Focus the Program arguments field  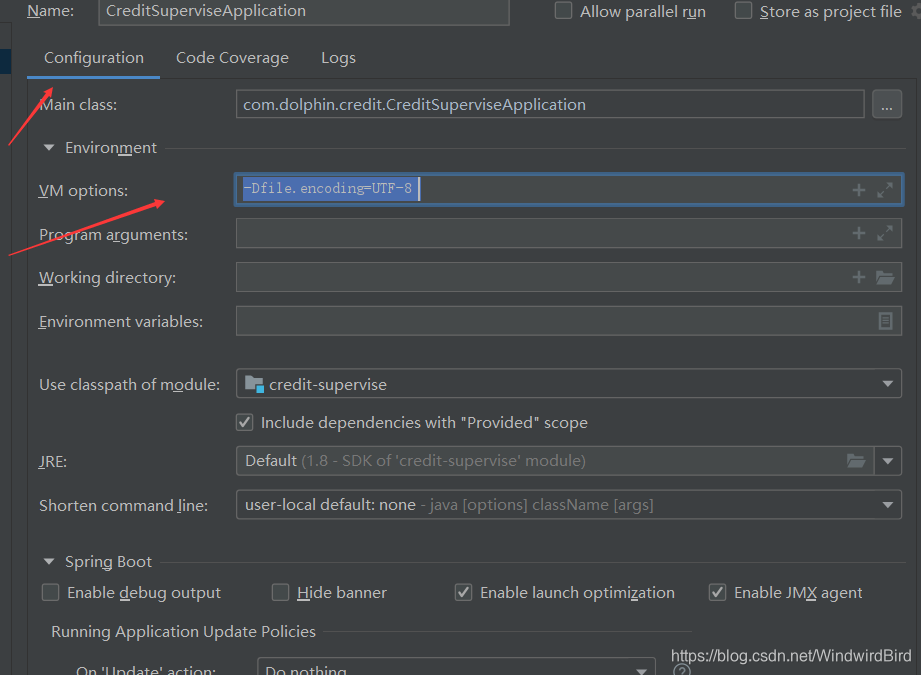(x=569, y=233)
